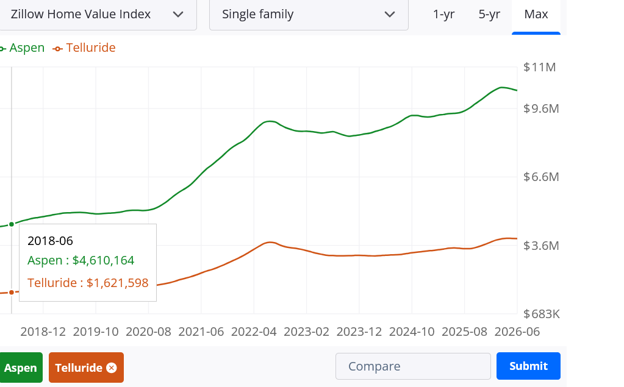Click the $11M label on the y-axis

(539, 67)
